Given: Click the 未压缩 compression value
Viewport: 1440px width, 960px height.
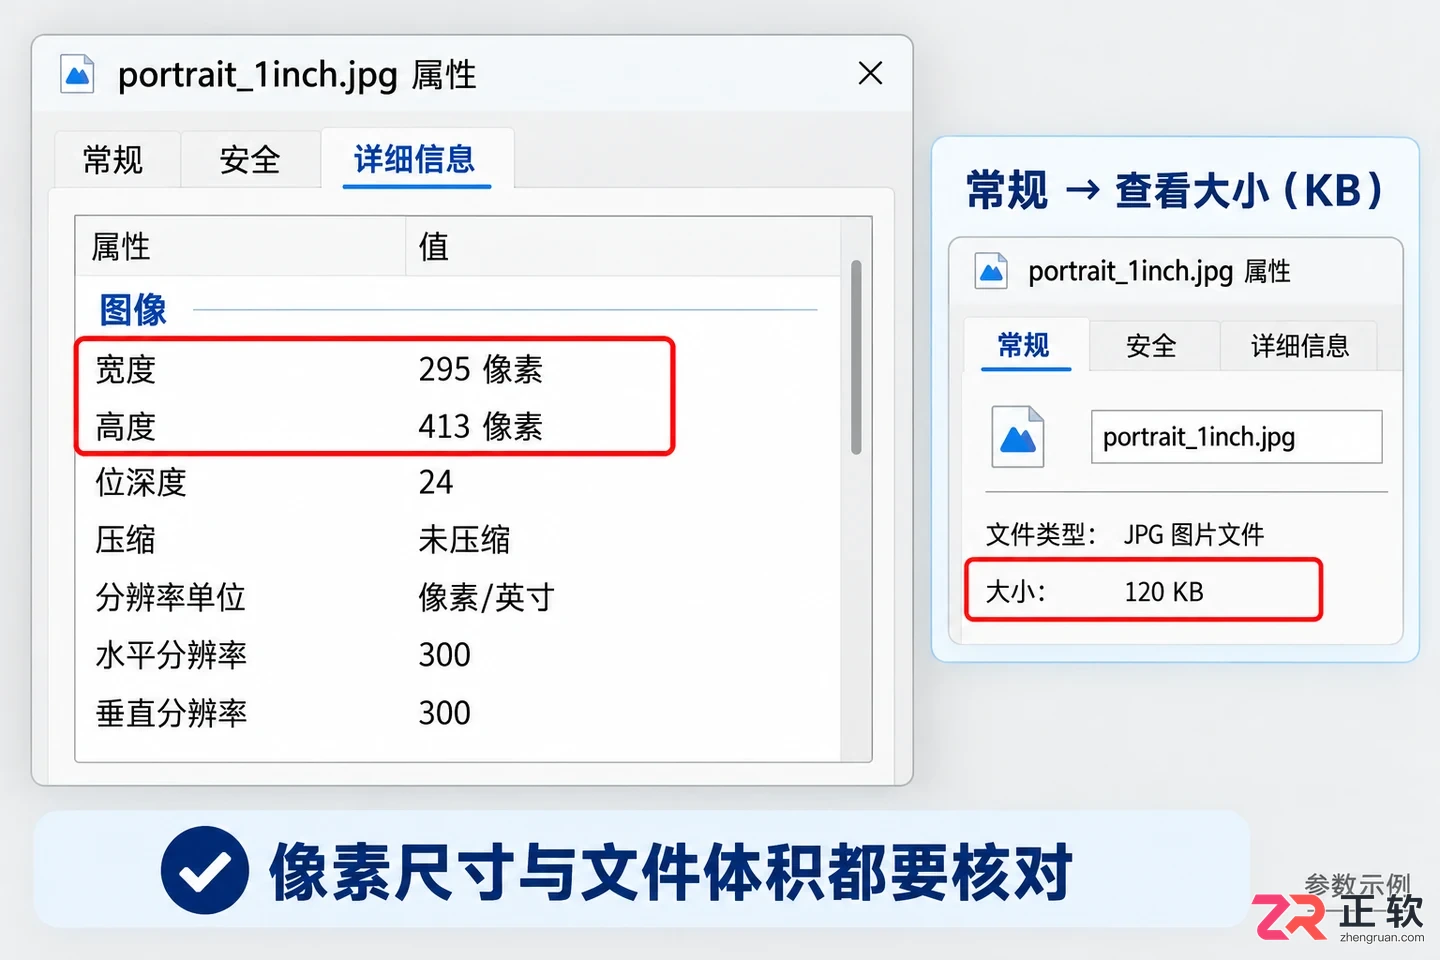Looking at the screenshot, I should click(464, 540).
